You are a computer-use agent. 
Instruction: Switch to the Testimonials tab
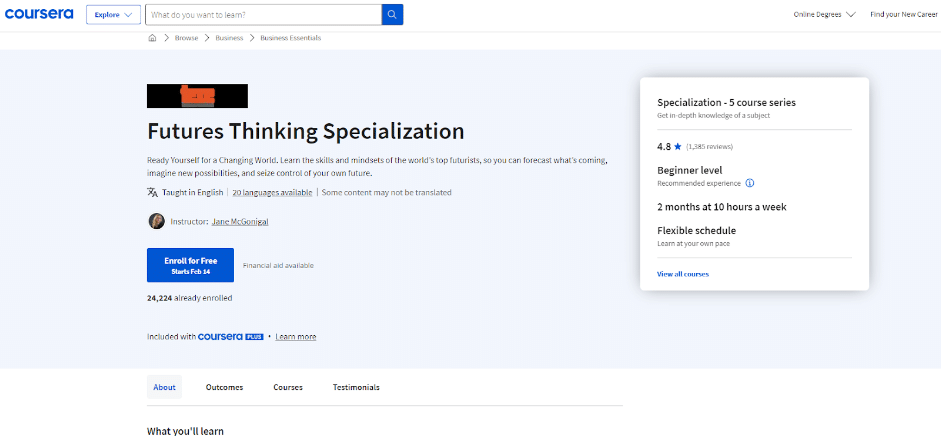(x=356, y=387)
